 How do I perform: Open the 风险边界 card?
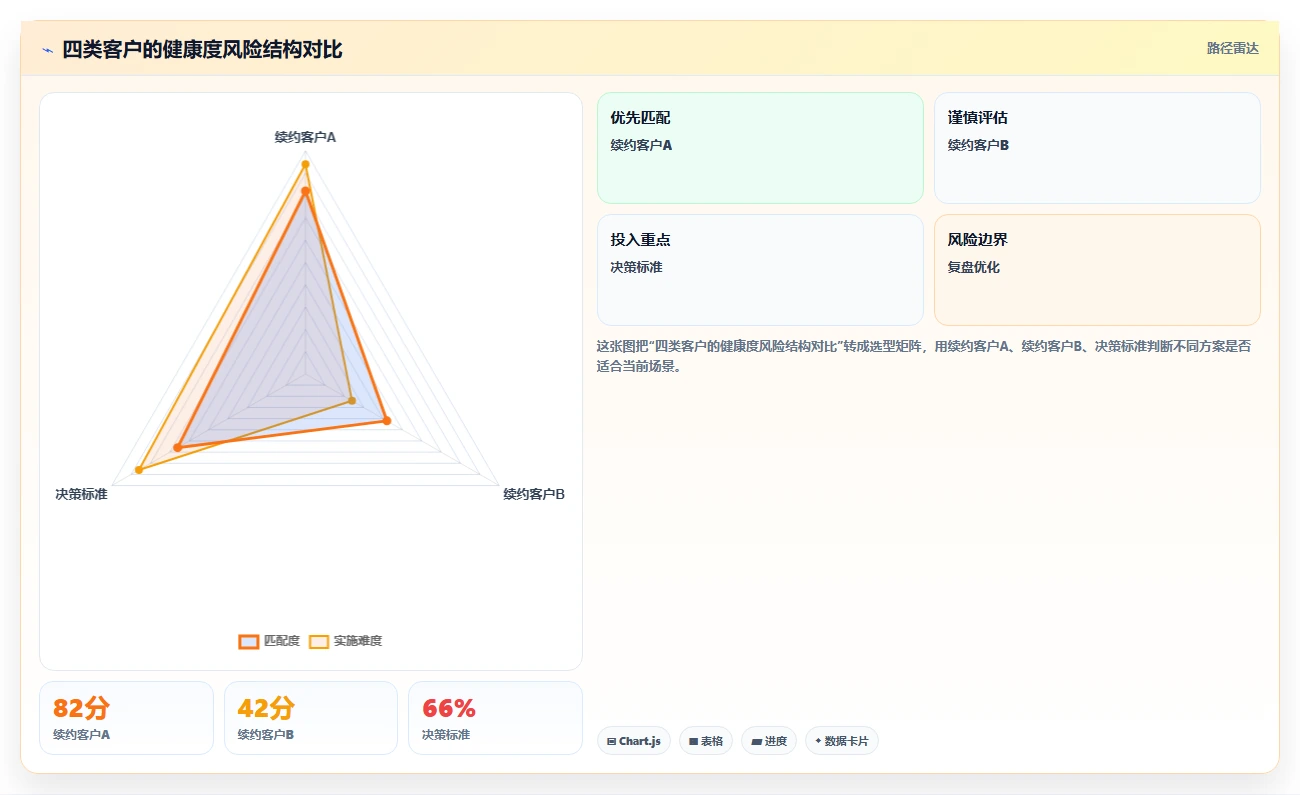click(1097, 270)
